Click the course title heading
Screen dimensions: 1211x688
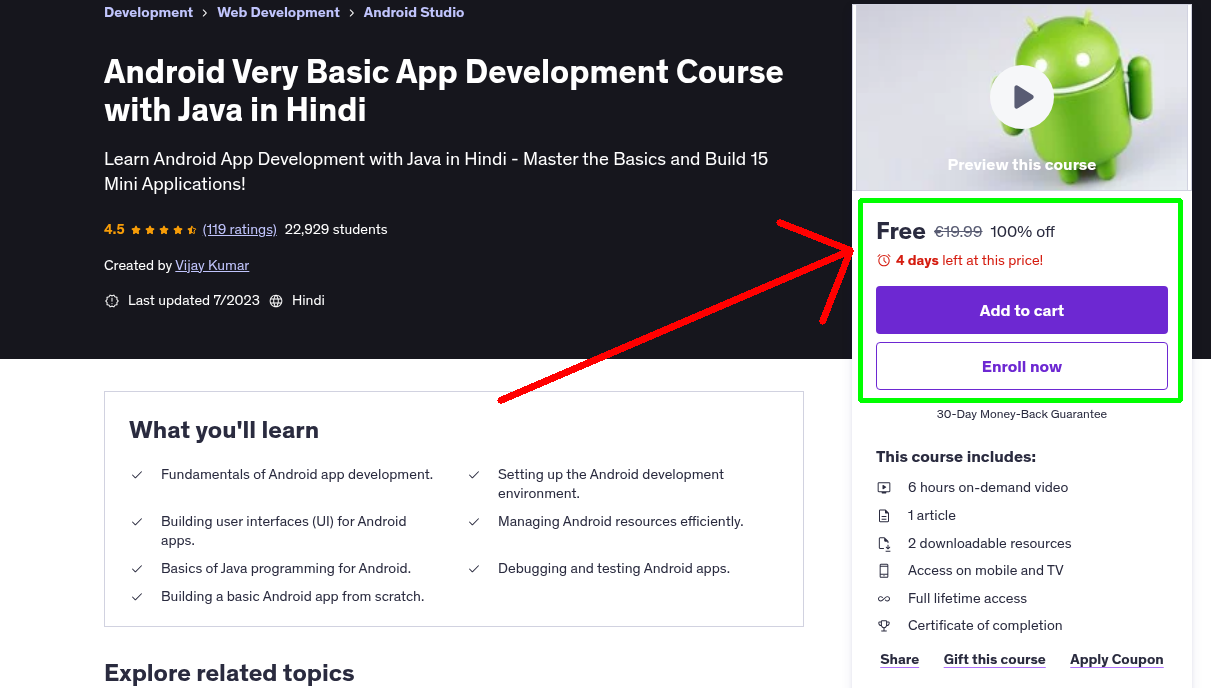tap(444, 90)
